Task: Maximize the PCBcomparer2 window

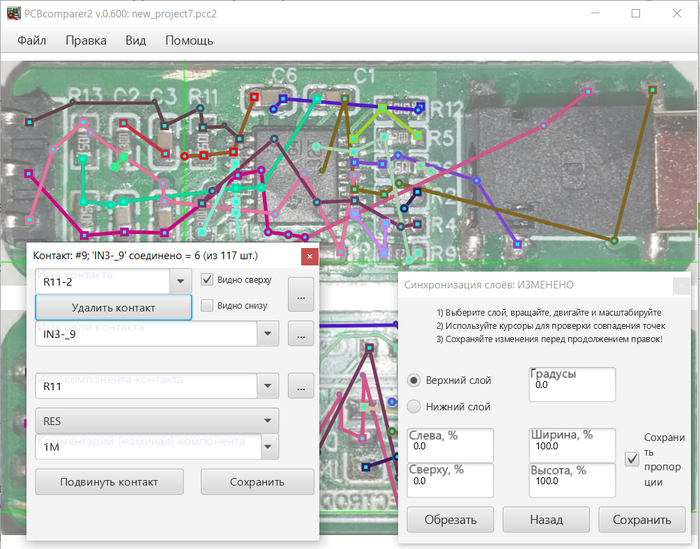Action: tap(636, 14)
